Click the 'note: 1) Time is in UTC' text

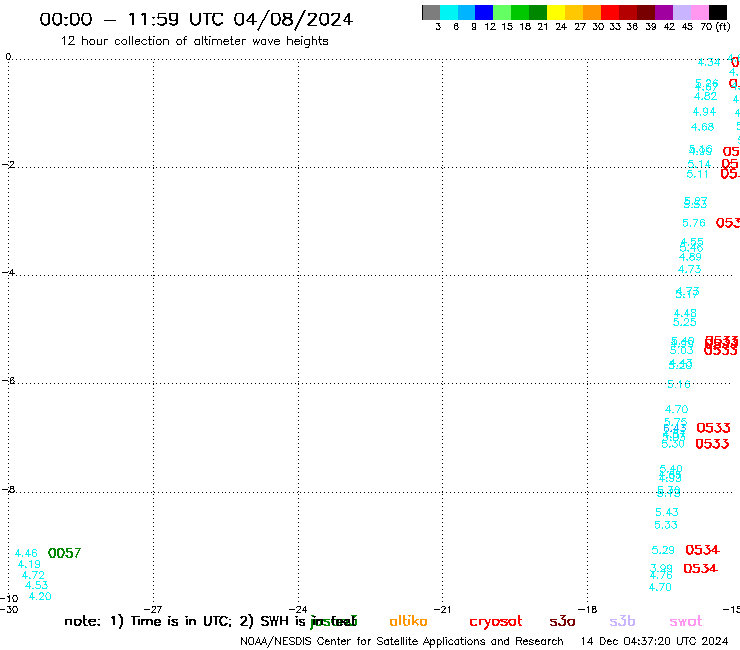coord(148,621)
